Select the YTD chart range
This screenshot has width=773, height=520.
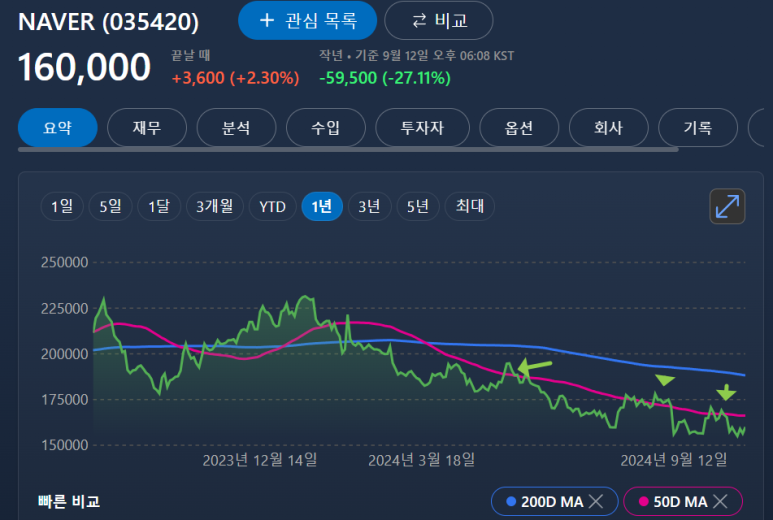pyautogui.click(x=273, y=206)
